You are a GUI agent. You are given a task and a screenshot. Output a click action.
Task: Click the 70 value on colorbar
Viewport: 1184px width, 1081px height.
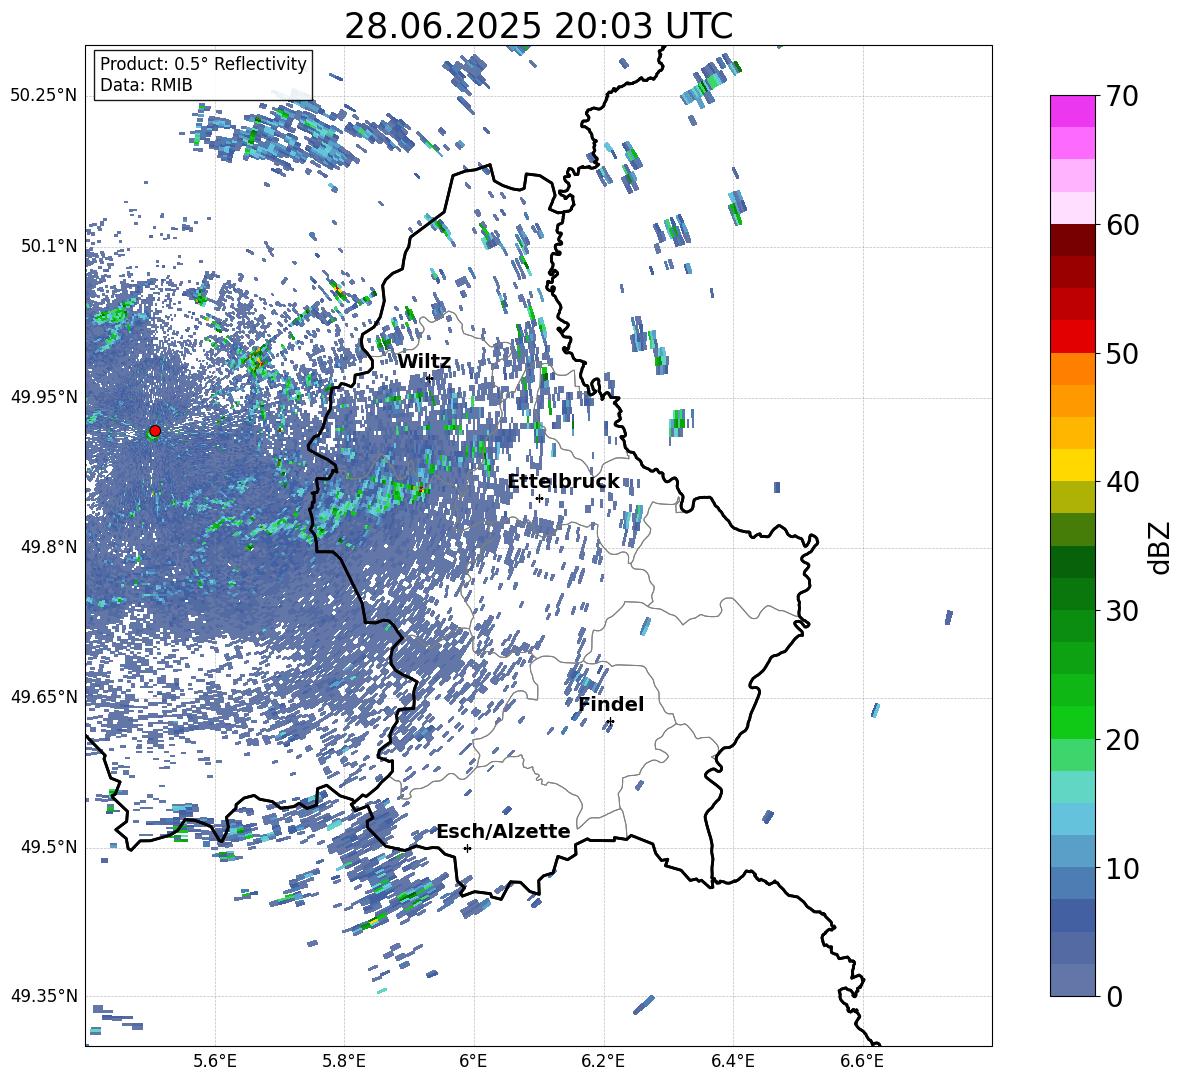tap(1123, 97)
